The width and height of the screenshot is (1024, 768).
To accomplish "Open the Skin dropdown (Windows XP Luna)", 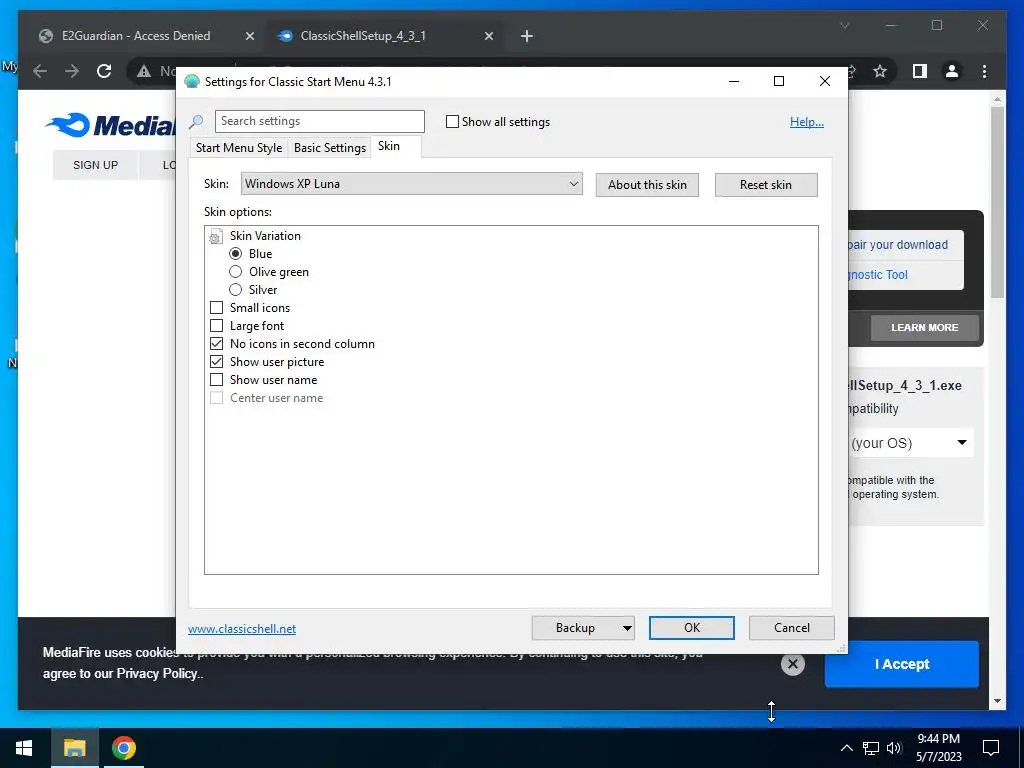I will tap(411, 184).
